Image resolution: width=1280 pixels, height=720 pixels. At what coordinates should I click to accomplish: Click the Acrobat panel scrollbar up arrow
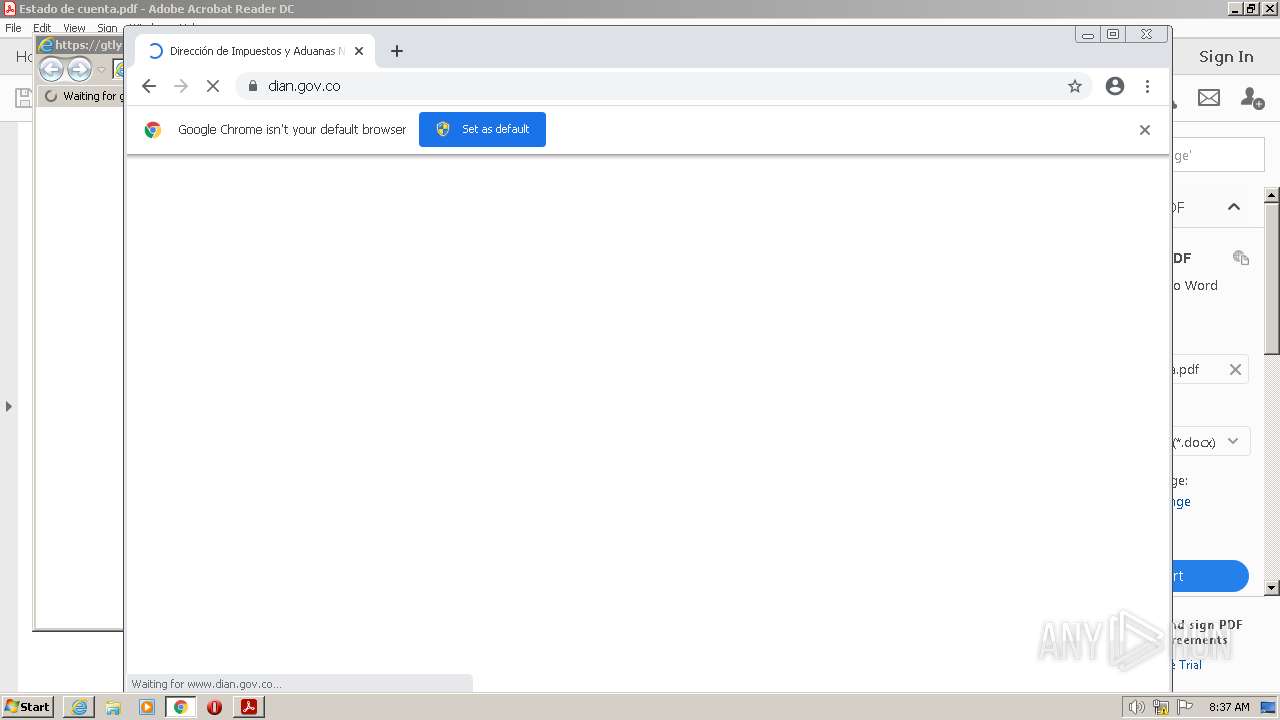click(1272, 194)
